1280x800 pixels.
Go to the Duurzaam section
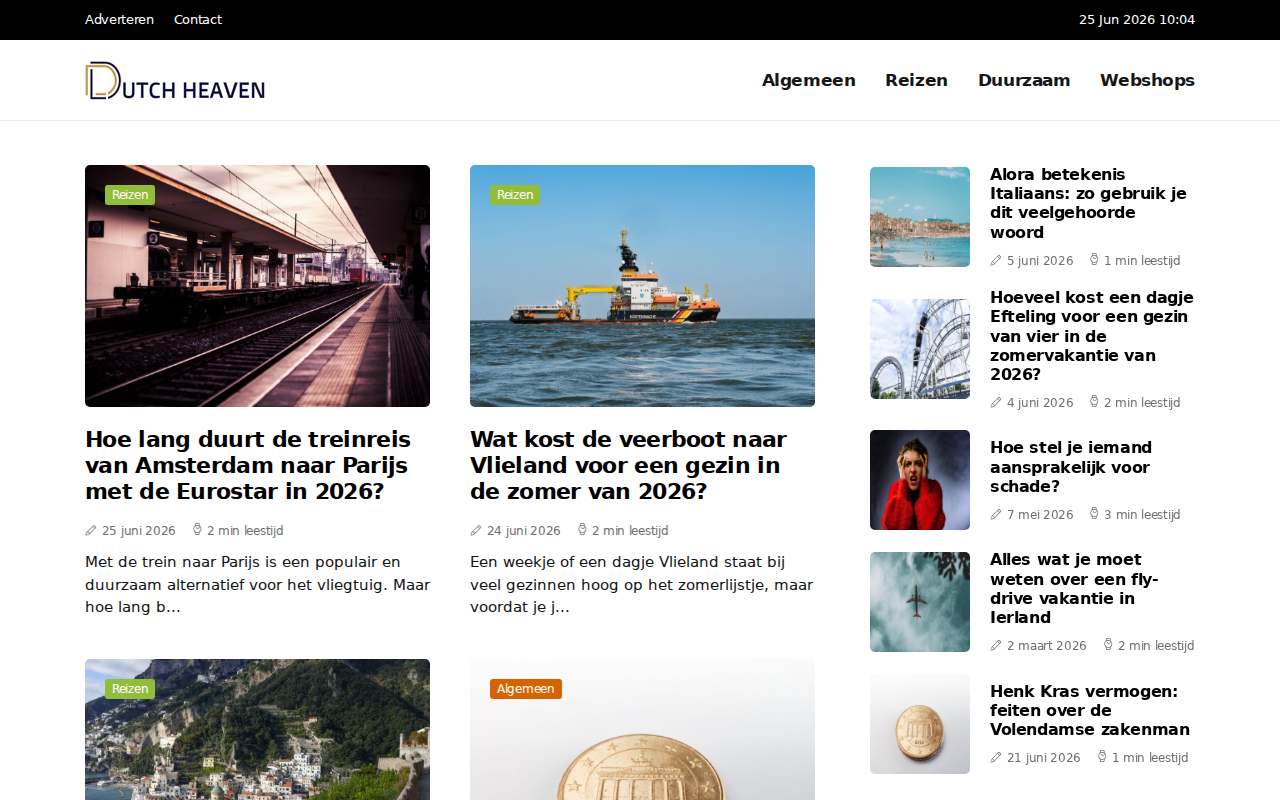pyautogui.click(x=1024, y=80)
